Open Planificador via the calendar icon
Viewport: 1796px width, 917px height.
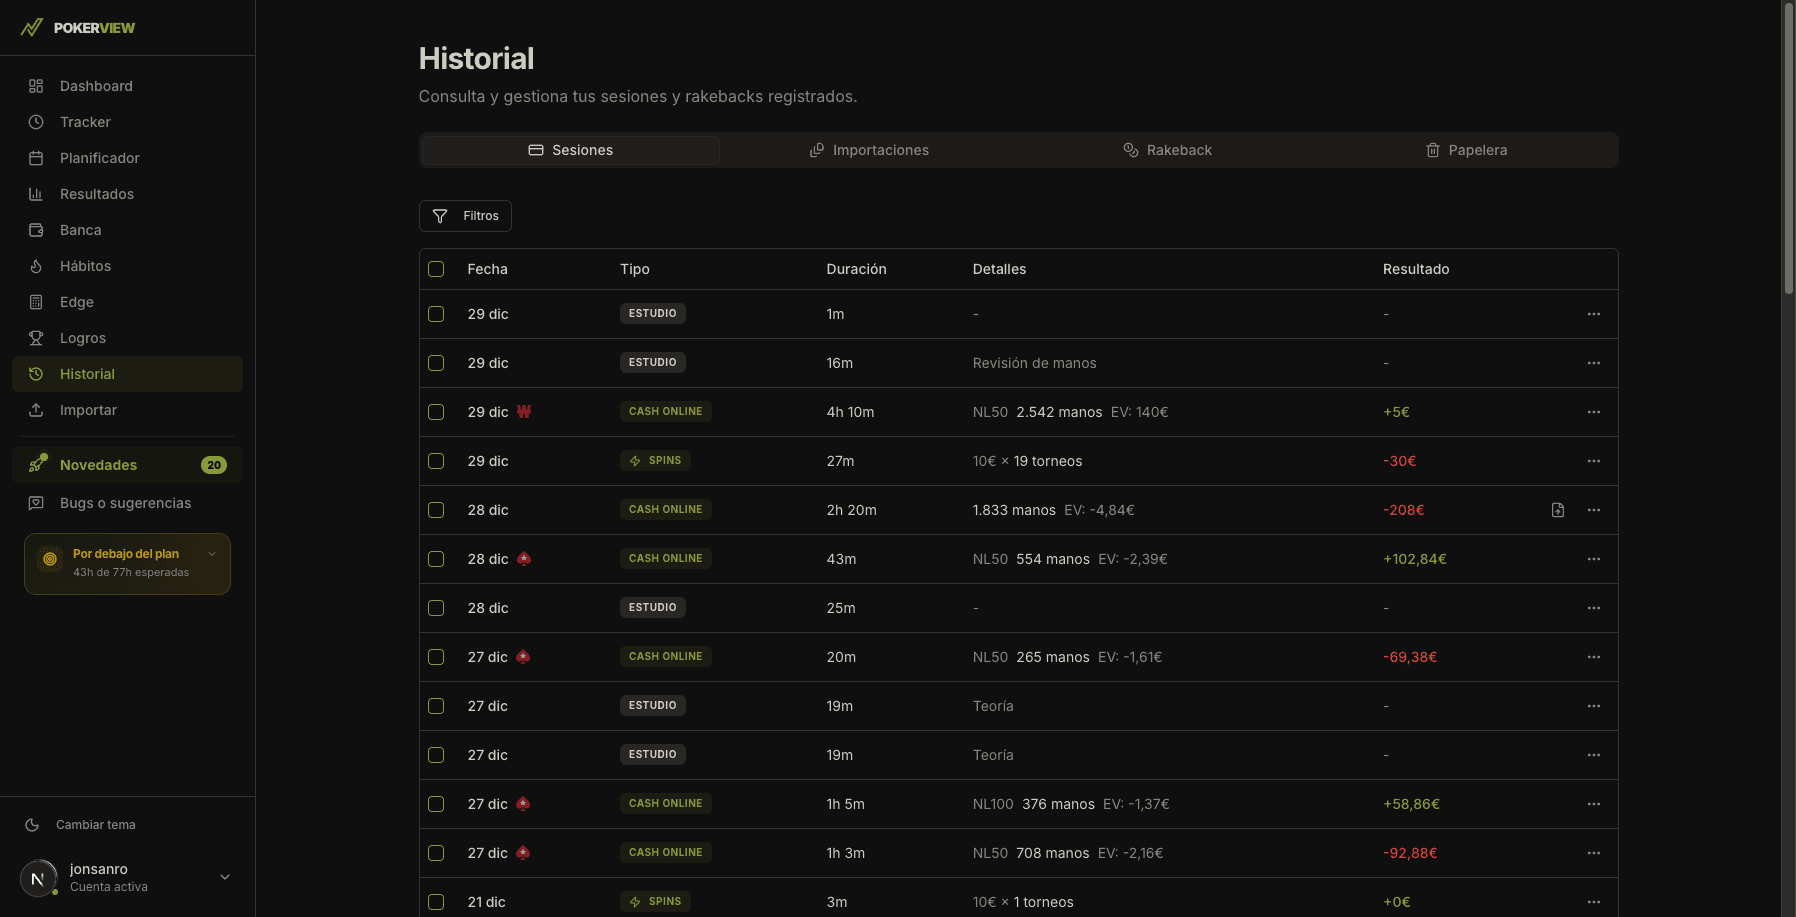36,158
